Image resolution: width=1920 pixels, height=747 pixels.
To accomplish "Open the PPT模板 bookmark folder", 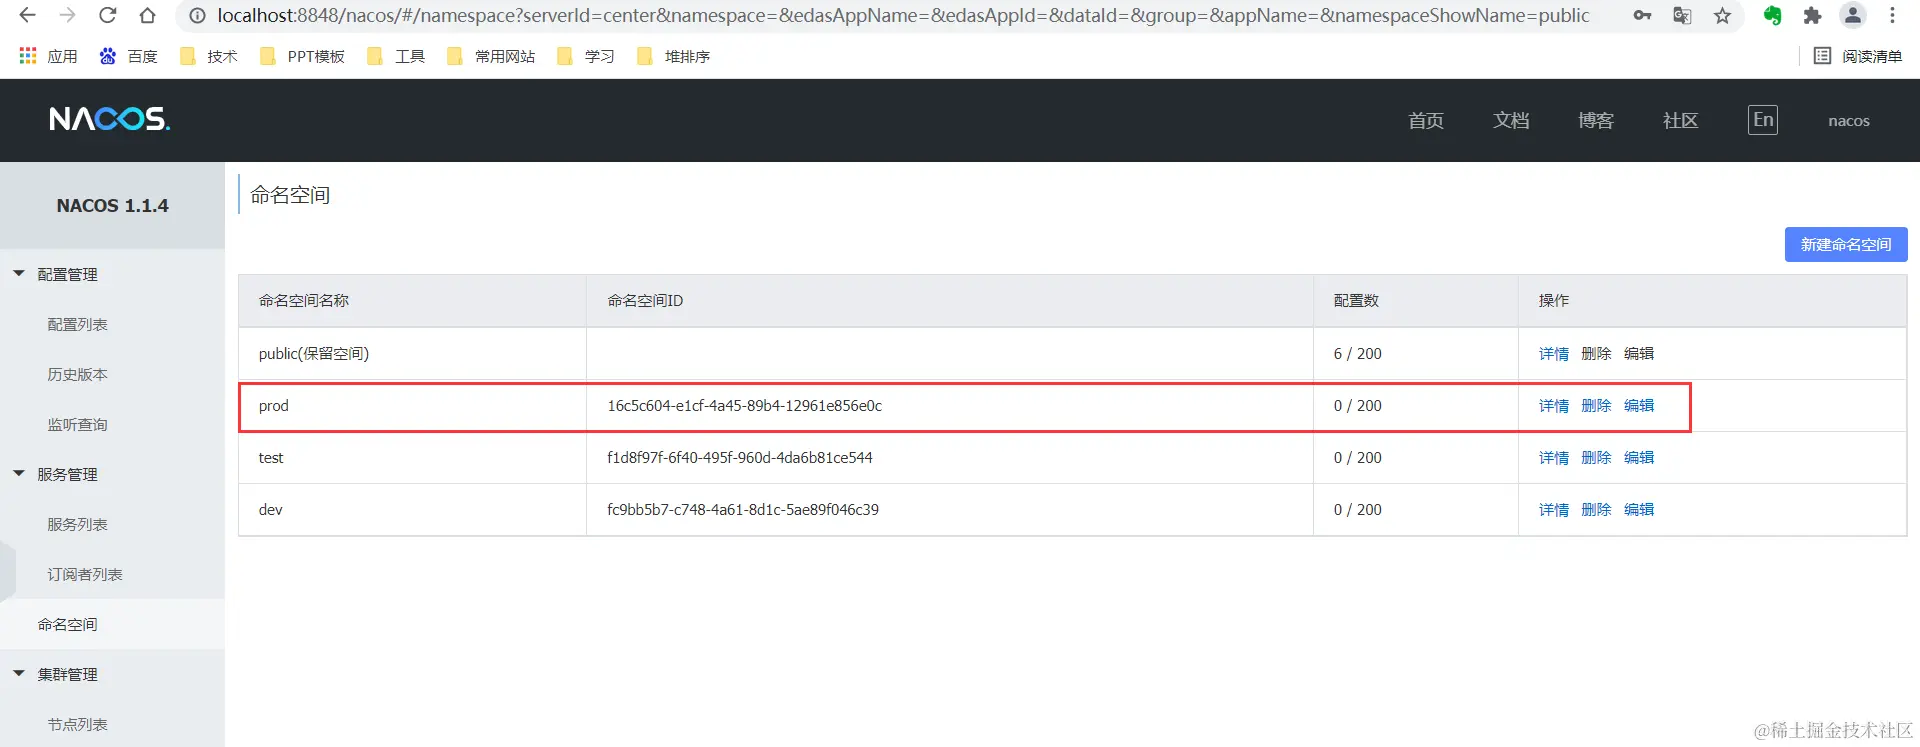I will click(x=302, y=56).
